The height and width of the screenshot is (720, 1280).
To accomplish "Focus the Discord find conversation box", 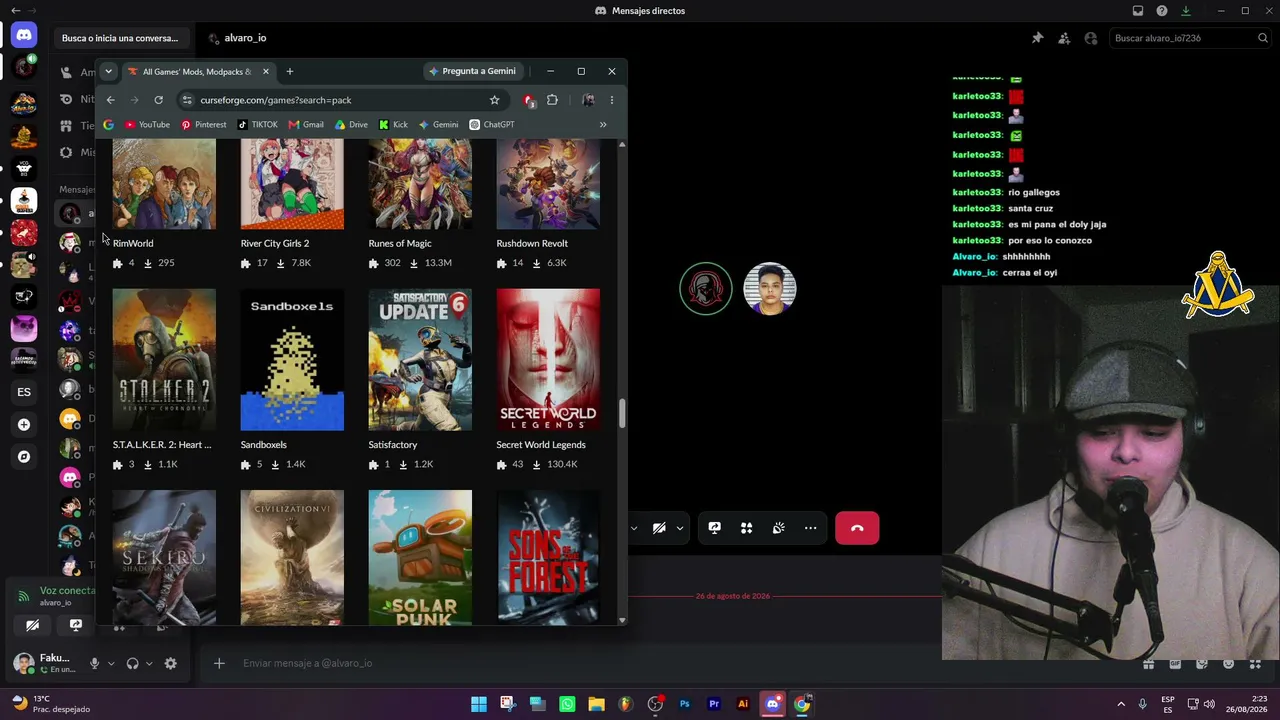I will tap(120, 38).
